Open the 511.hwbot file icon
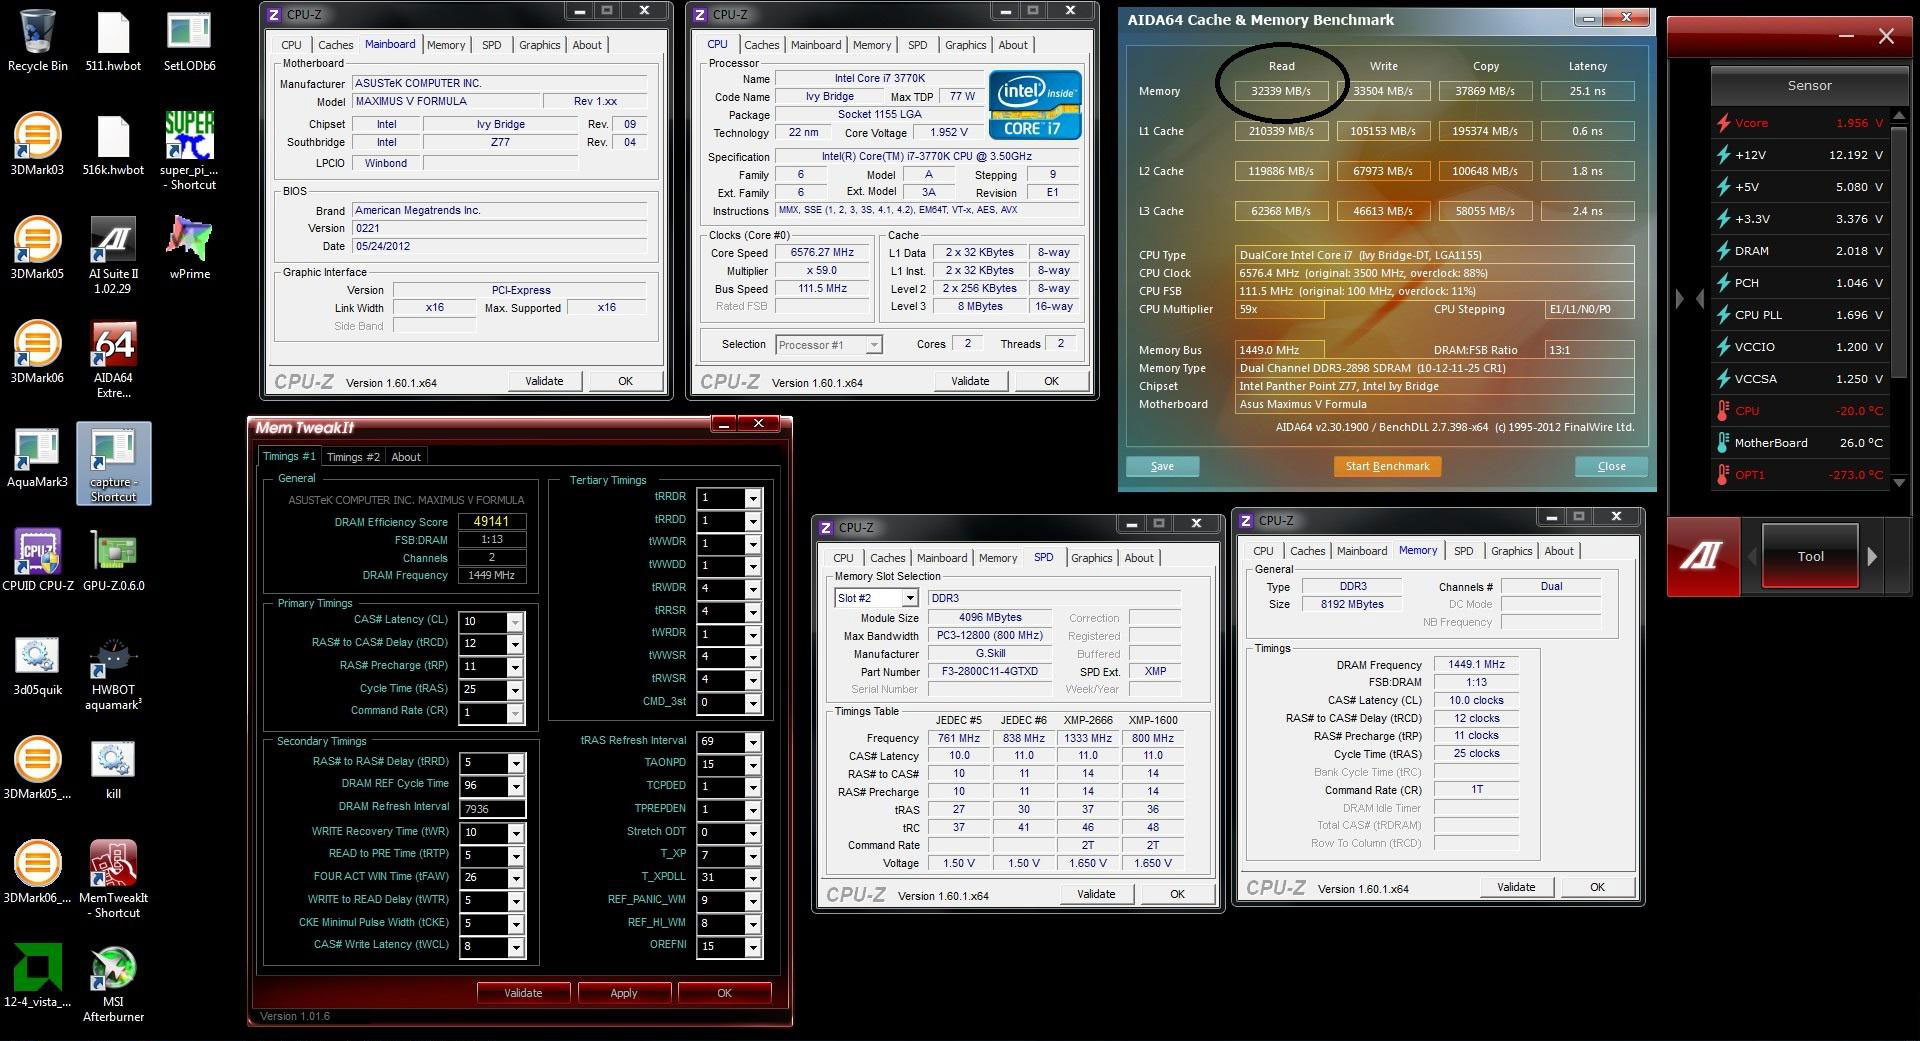Screen dimensions: 1920x1041 (113, 40)
